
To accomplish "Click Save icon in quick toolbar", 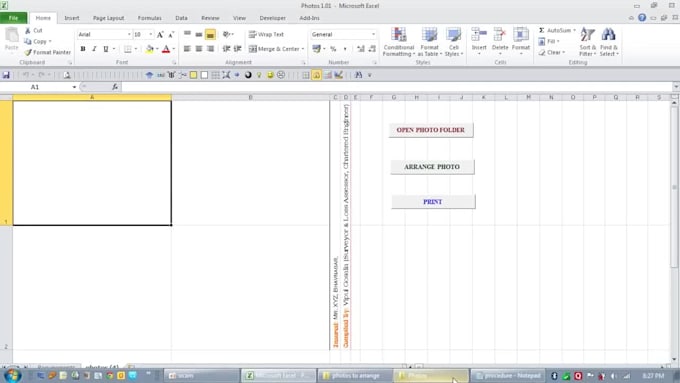I will point(6,75).
